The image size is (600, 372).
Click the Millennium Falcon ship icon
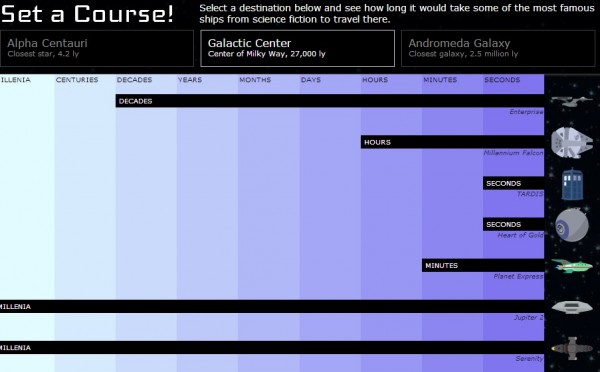(572, 143)
